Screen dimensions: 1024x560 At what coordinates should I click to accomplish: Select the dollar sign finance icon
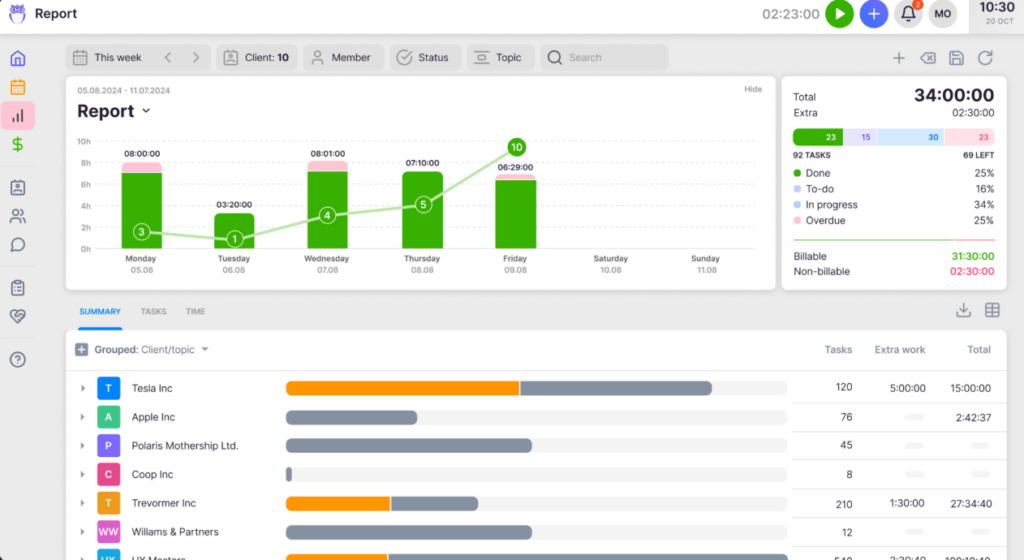point(18,144)
